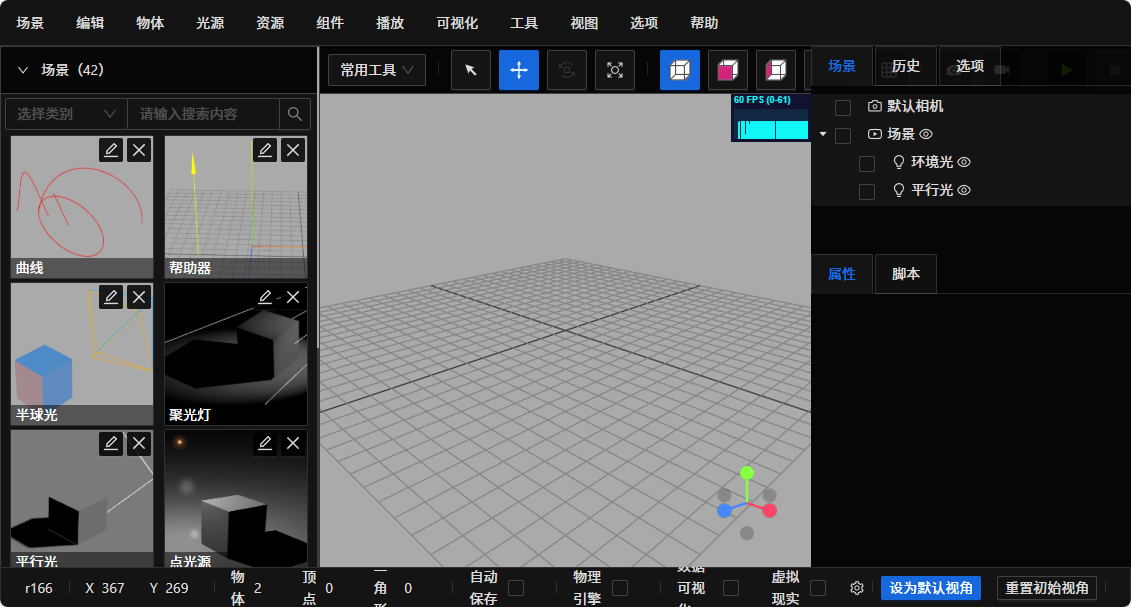1131x607 pixels.
Task: Open the 光源 menu
Action: 210,23
